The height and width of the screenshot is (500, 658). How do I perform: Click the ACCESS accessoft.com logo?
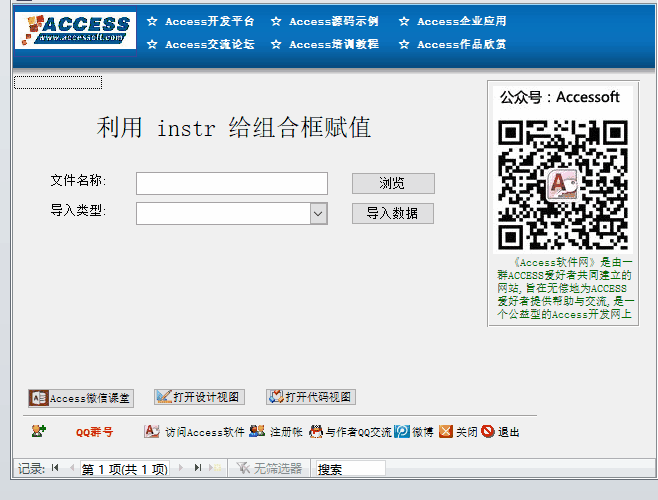coord(75,30)
